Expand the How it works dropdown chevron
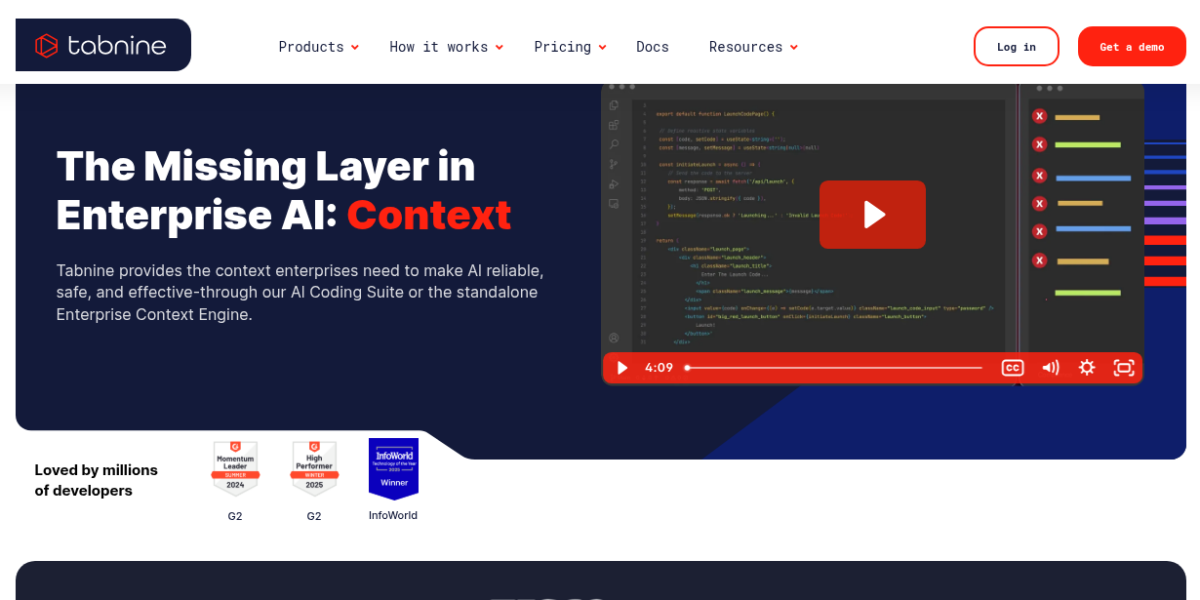Screen dimensions: 1200x600 click(499, 47)
